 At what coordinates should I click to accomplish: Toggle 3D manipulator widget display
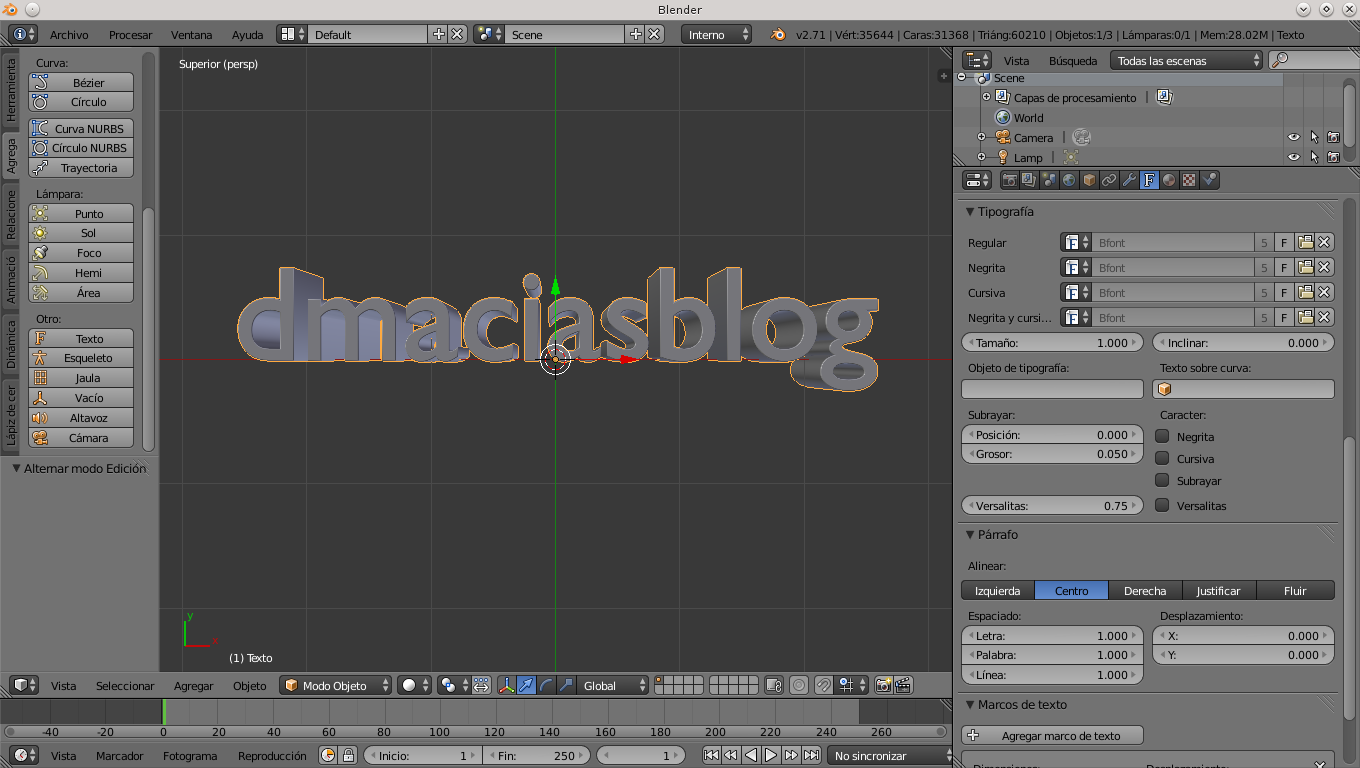[506, 685]
